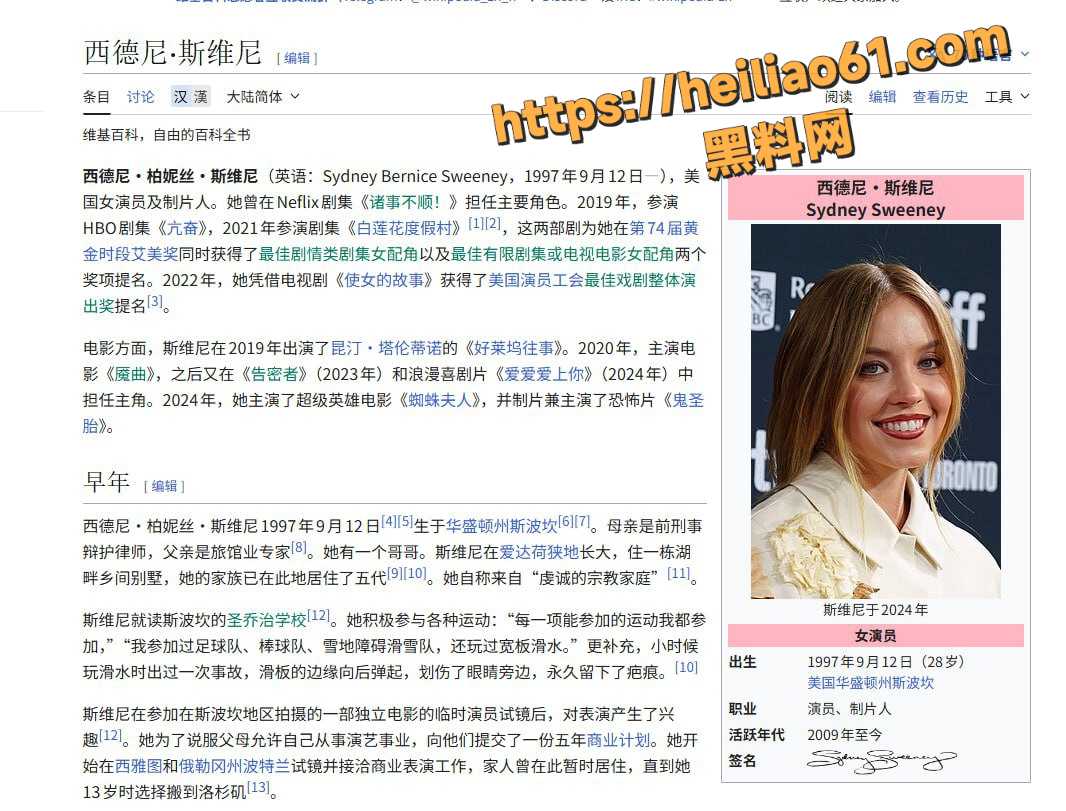Open the 最佳剧情类剧集女配角 award link
Image resolution: width=1066 pixels, height=811 pixels.
pos(338,254)
